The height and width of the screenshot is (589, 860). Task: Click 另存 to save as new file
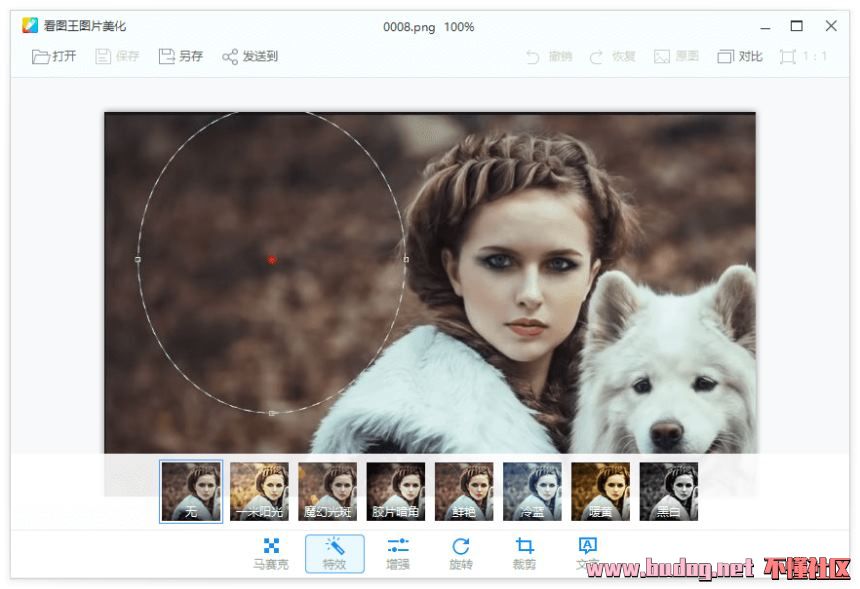181,56
